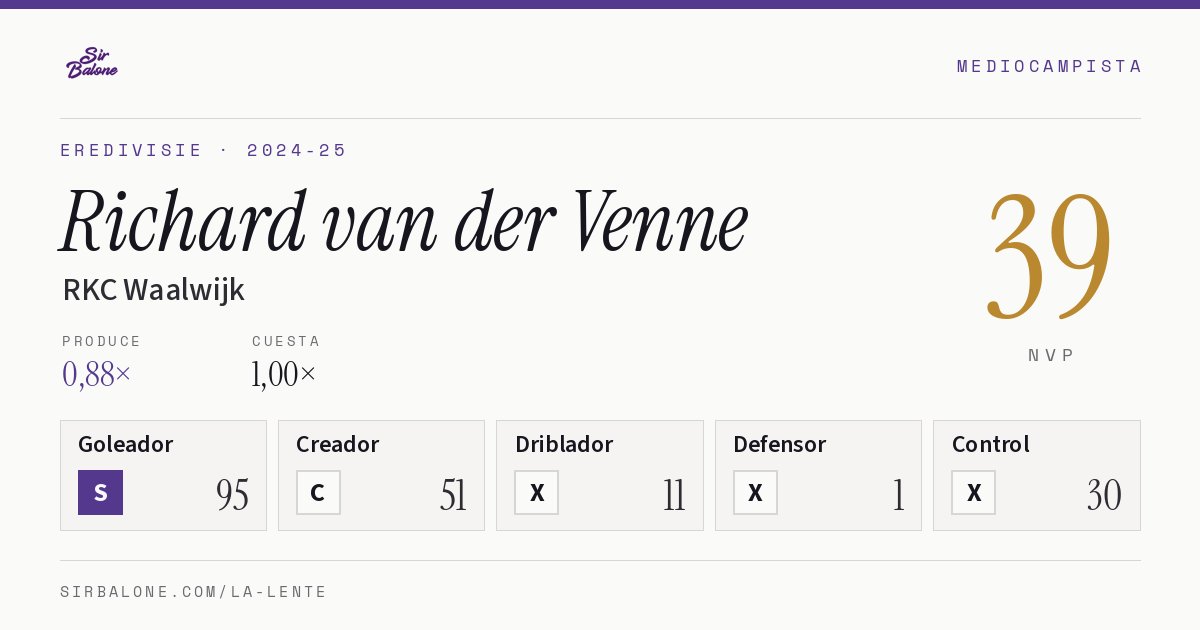Click the Eredivisie 2024-25 season label
This screenshot has height=630, width=1200.
coord(204,150)
